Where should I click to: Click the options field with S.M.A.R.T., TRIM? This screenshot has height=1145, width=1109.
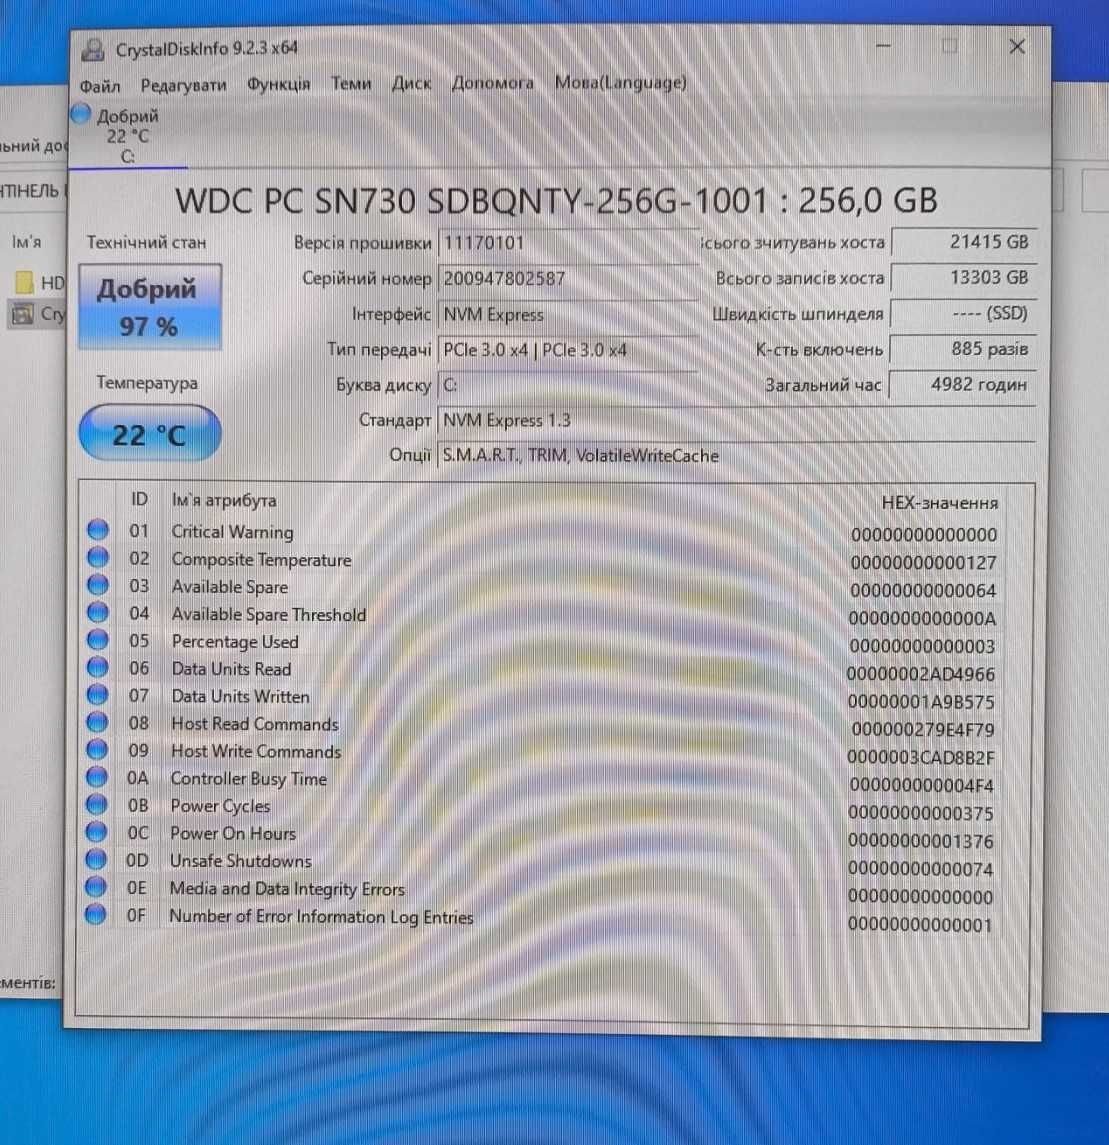736,456
